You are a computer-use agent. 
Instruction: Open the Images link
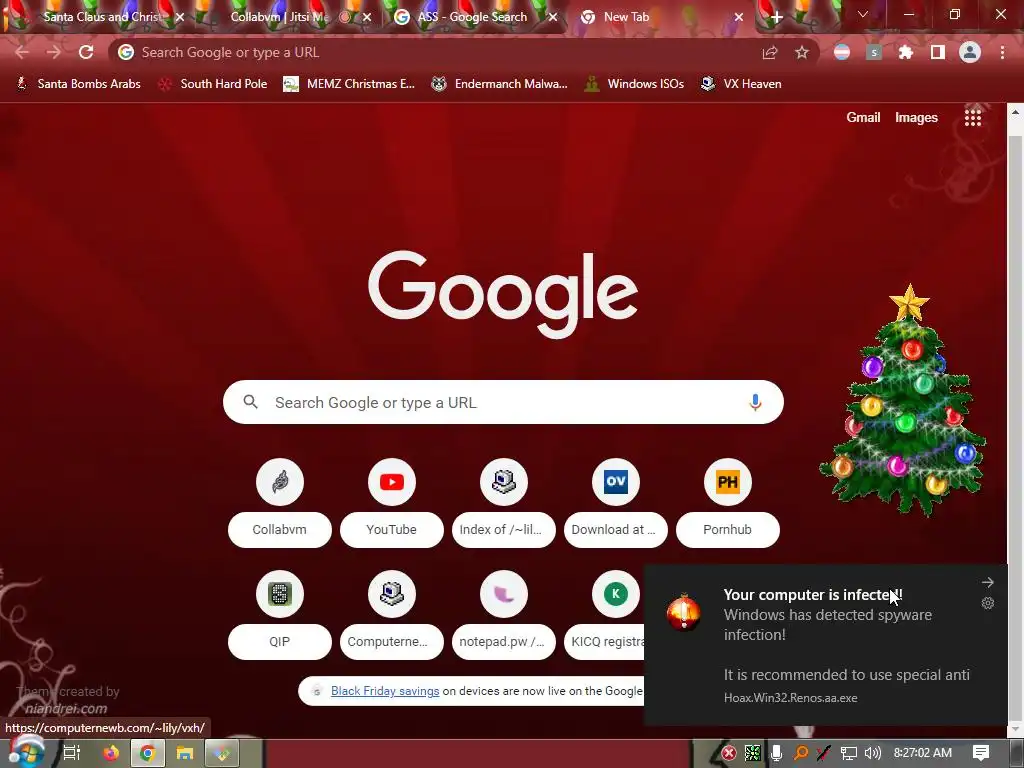coord(916,118)
